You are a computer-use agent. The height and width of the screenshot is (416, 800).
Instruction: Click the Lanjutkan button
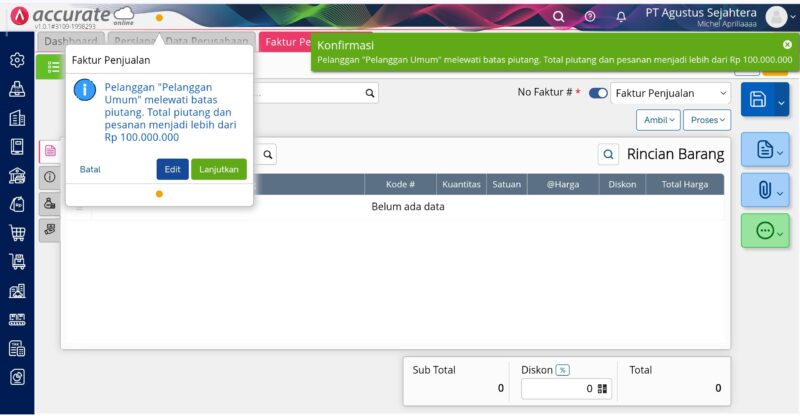click(x=219, y=169)
